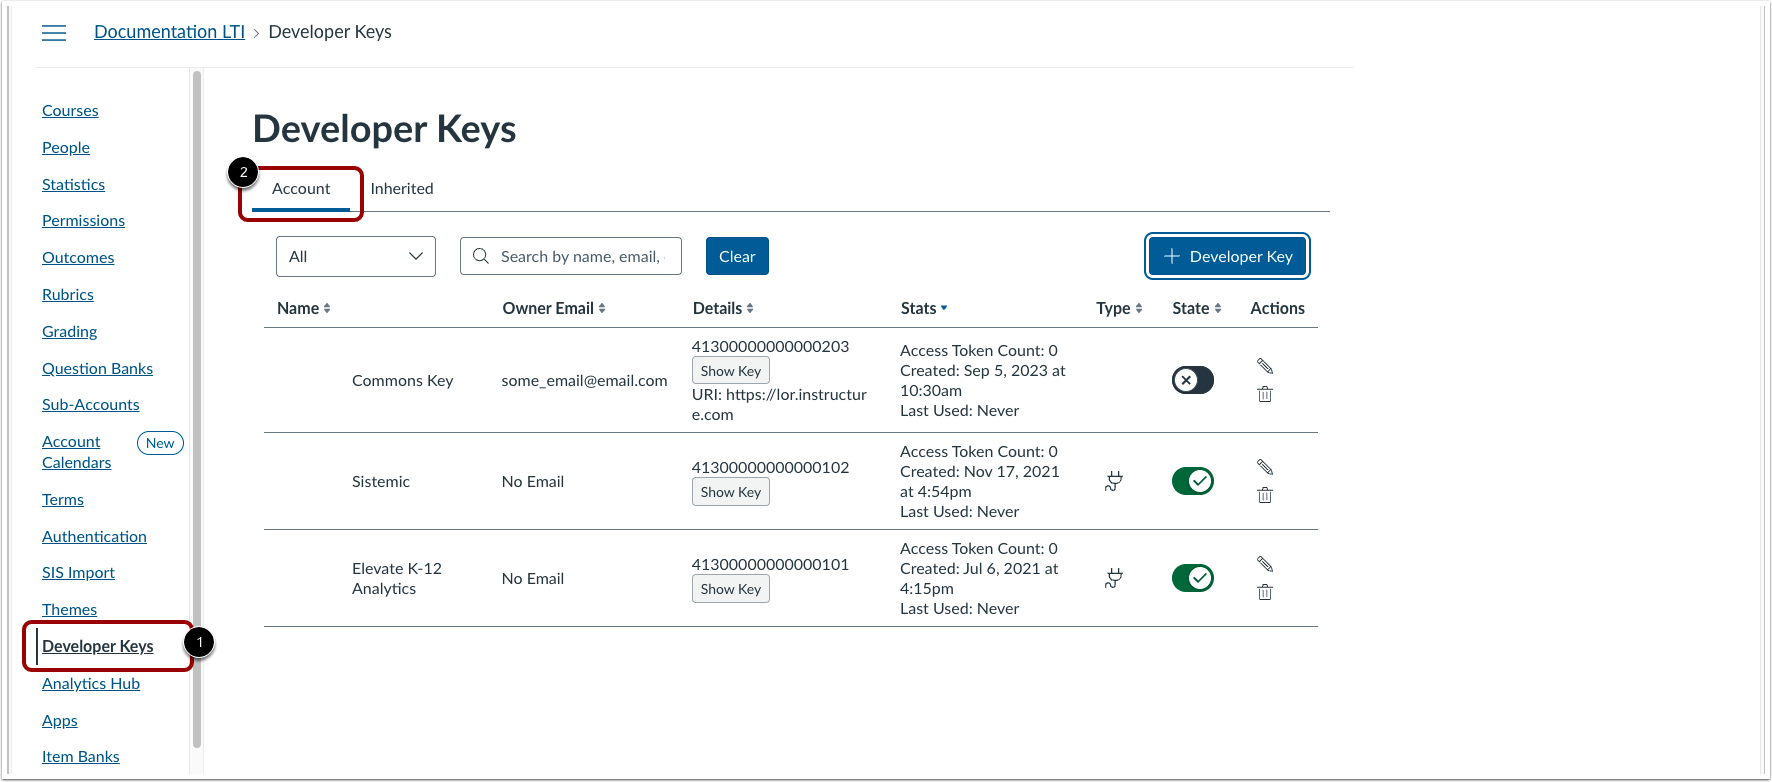Delete the Sistemic key trash icon
This screenshot has width=1772, height=782.
[x=1265, y=495]
